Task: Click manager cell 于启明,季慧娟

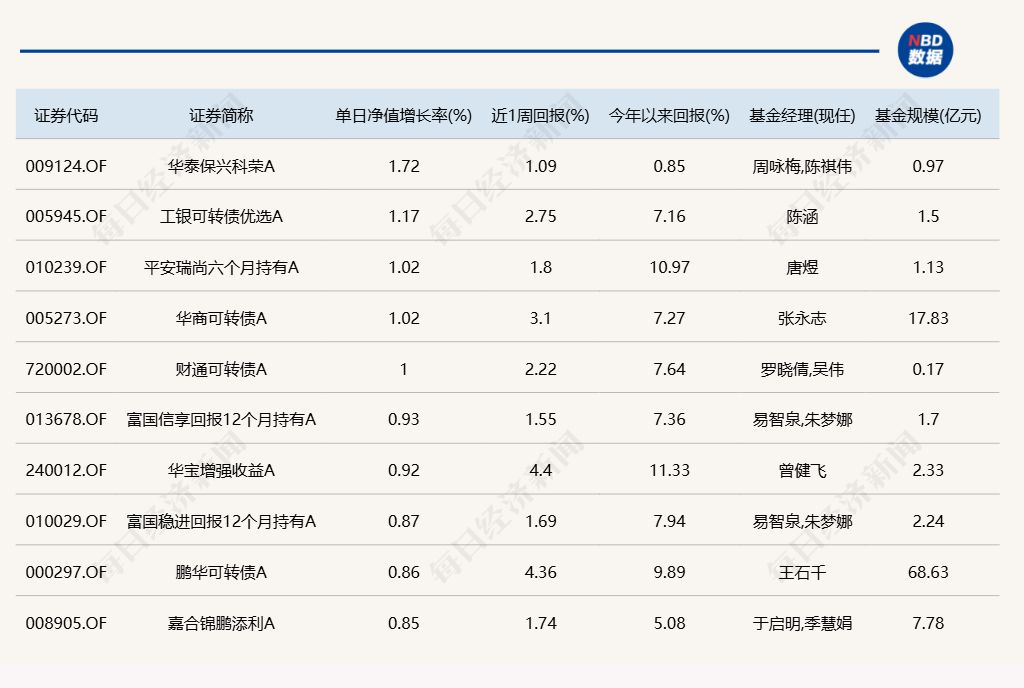Action: coord(802,623)
